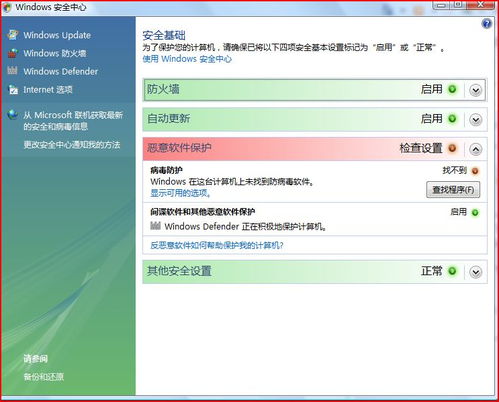
Task: Click the 其他安全设置 header title
Action: (179, 271)
